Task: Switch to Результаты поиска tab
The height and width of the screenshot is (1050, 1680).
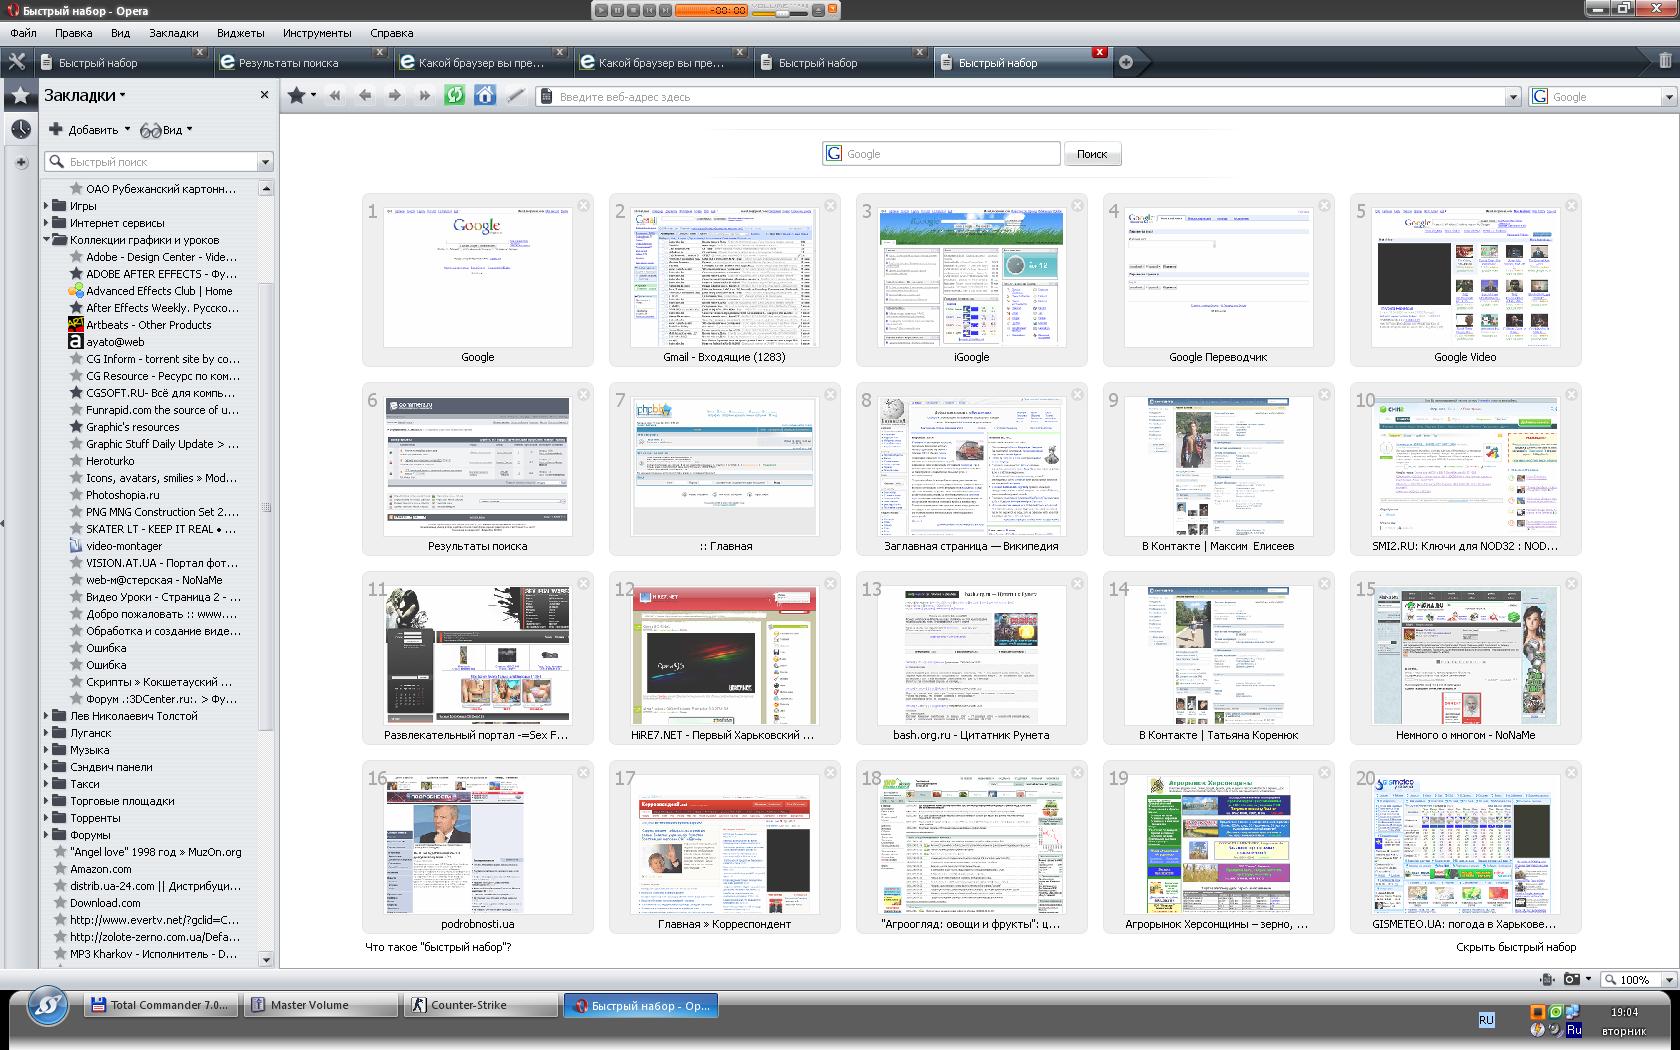Action: (x=302, y=62)
